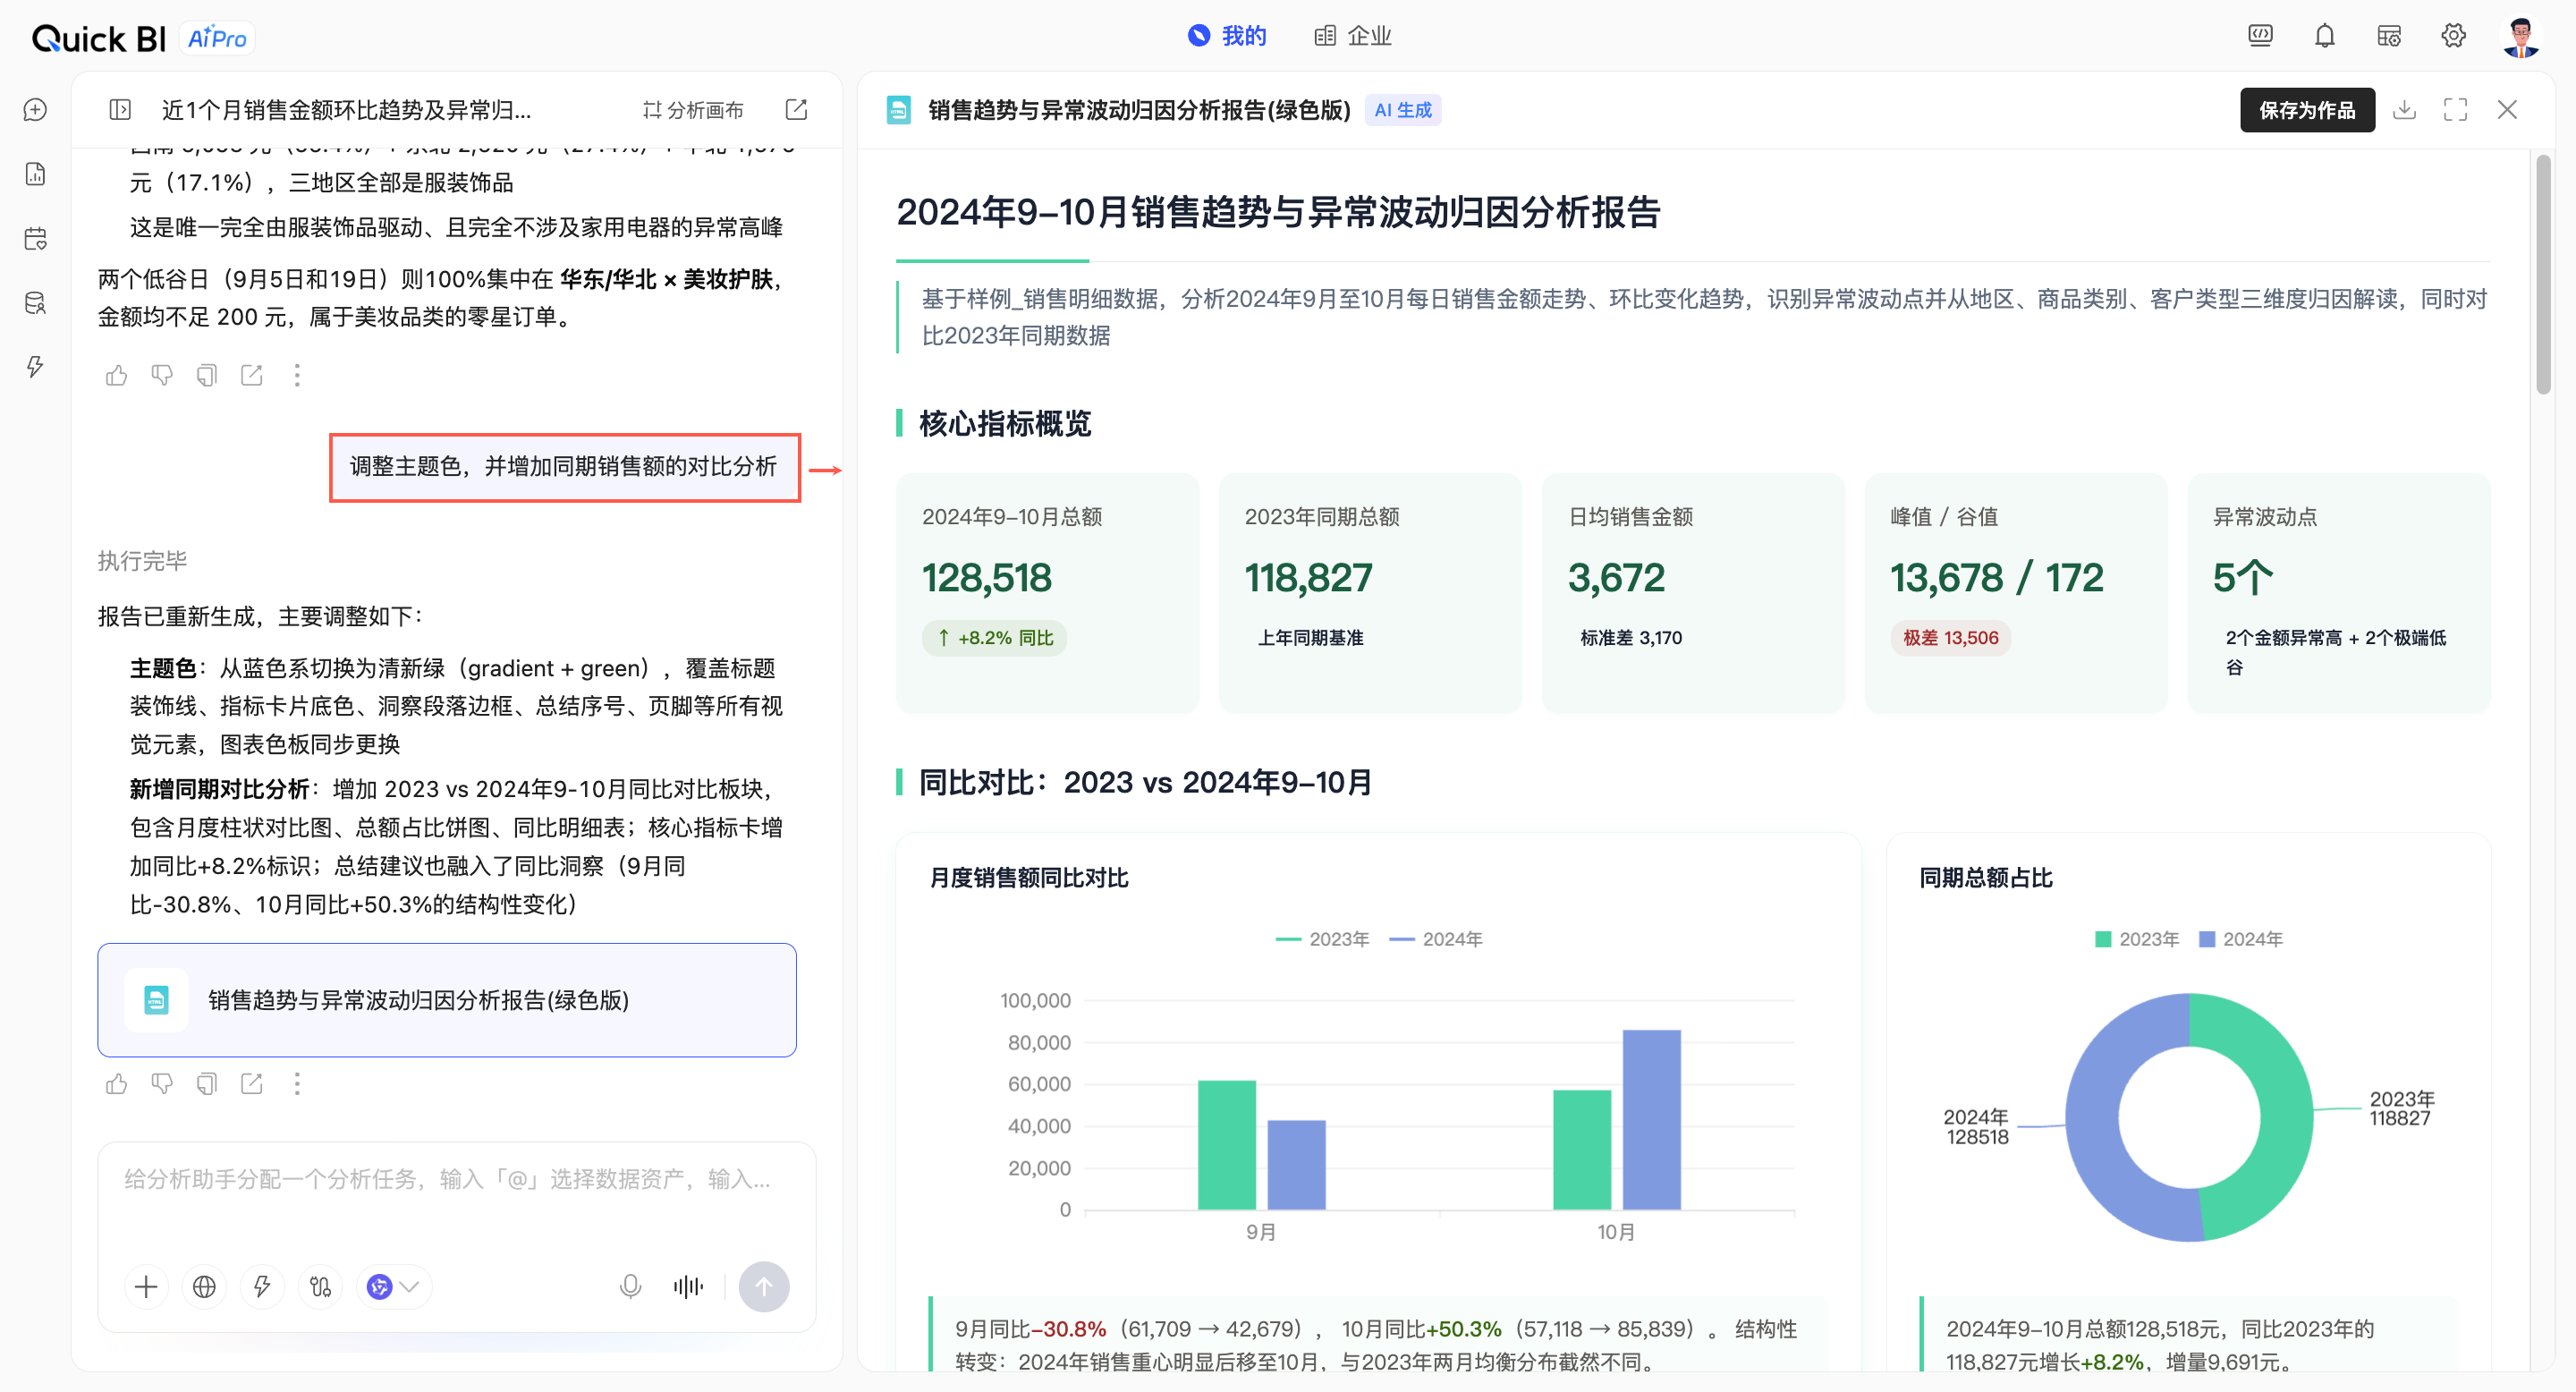
Task: Open the report document sidebar icon
Action: [35, 174]
